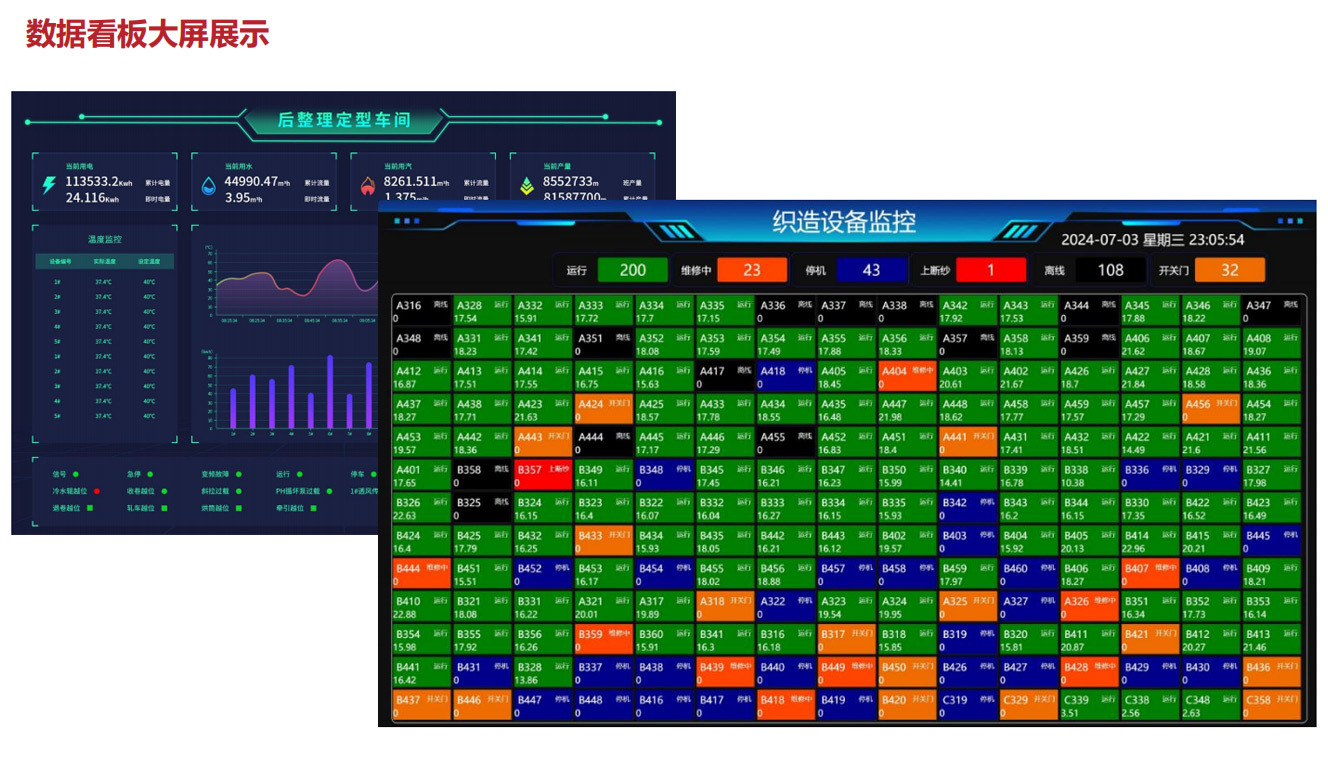1328x779 pixels.
Task: Select the offline A316 machine tile
Action: 422,311
